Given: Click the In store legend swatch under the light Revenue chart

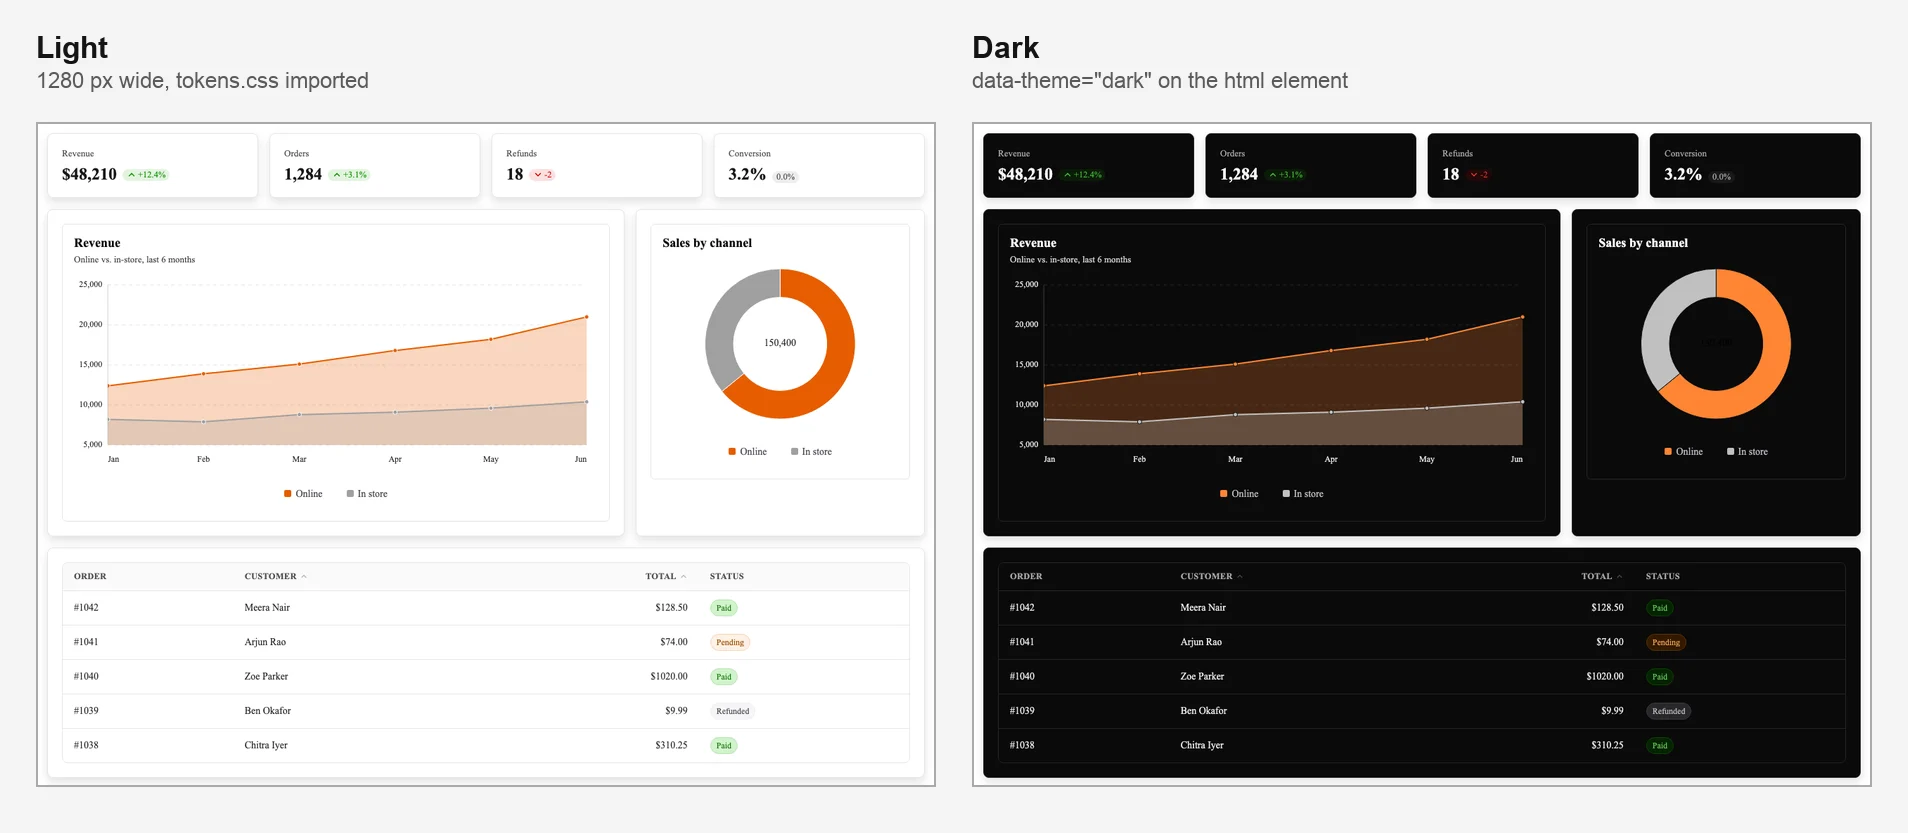Looking at the screenshot, I should [x=350, y=494].
